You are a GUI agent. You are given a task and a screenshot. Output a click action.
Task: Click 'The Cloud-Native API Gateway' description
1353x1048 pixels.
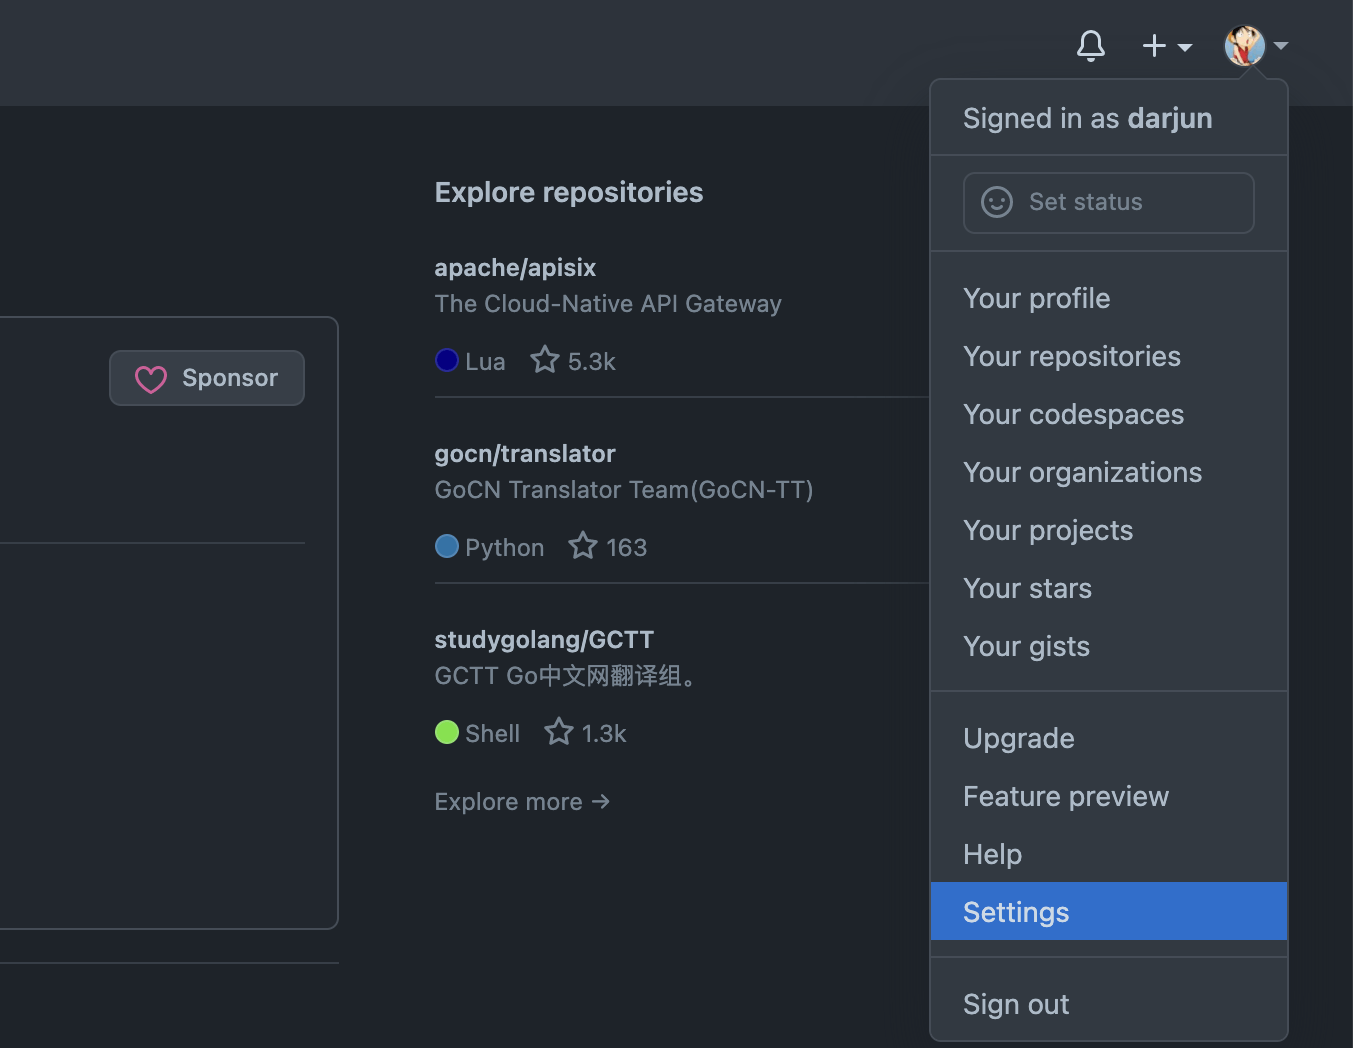pos(608,304)
